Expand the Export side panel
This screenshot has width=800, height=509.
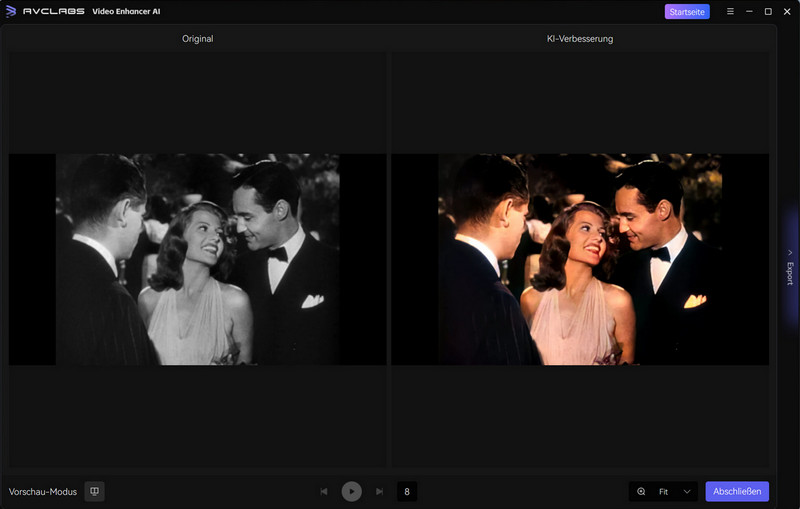tap(790, 266)
